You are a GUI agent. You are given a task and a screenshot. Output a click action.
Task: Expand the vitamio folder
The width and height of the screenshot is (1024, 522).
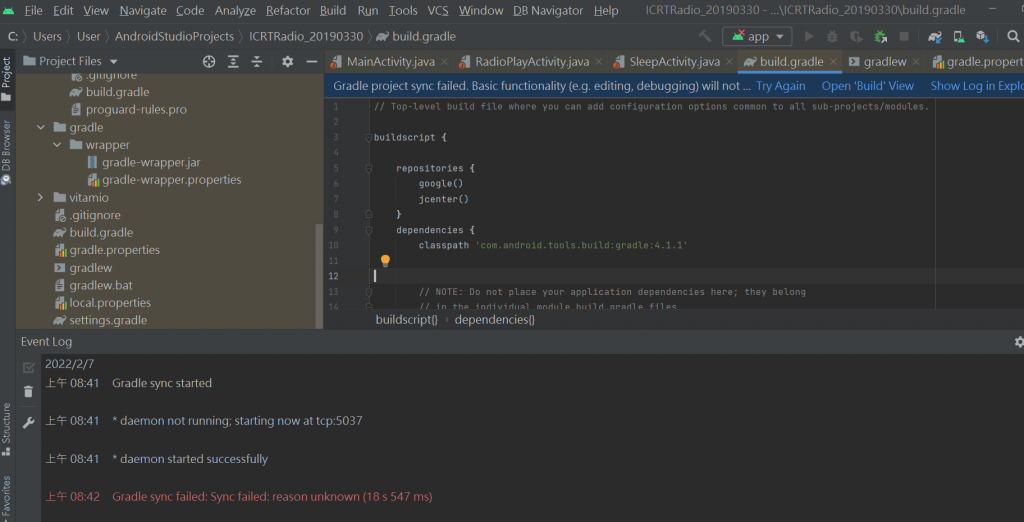[40, 197]
